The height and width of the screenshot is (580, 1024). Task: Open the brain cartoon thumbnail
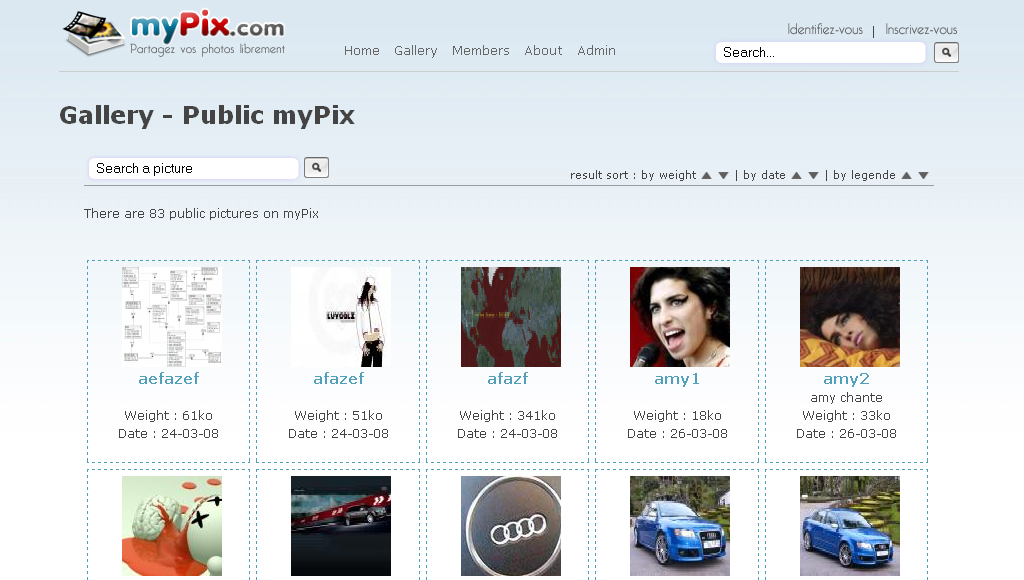pyautogui.click(x=172, y=526)
